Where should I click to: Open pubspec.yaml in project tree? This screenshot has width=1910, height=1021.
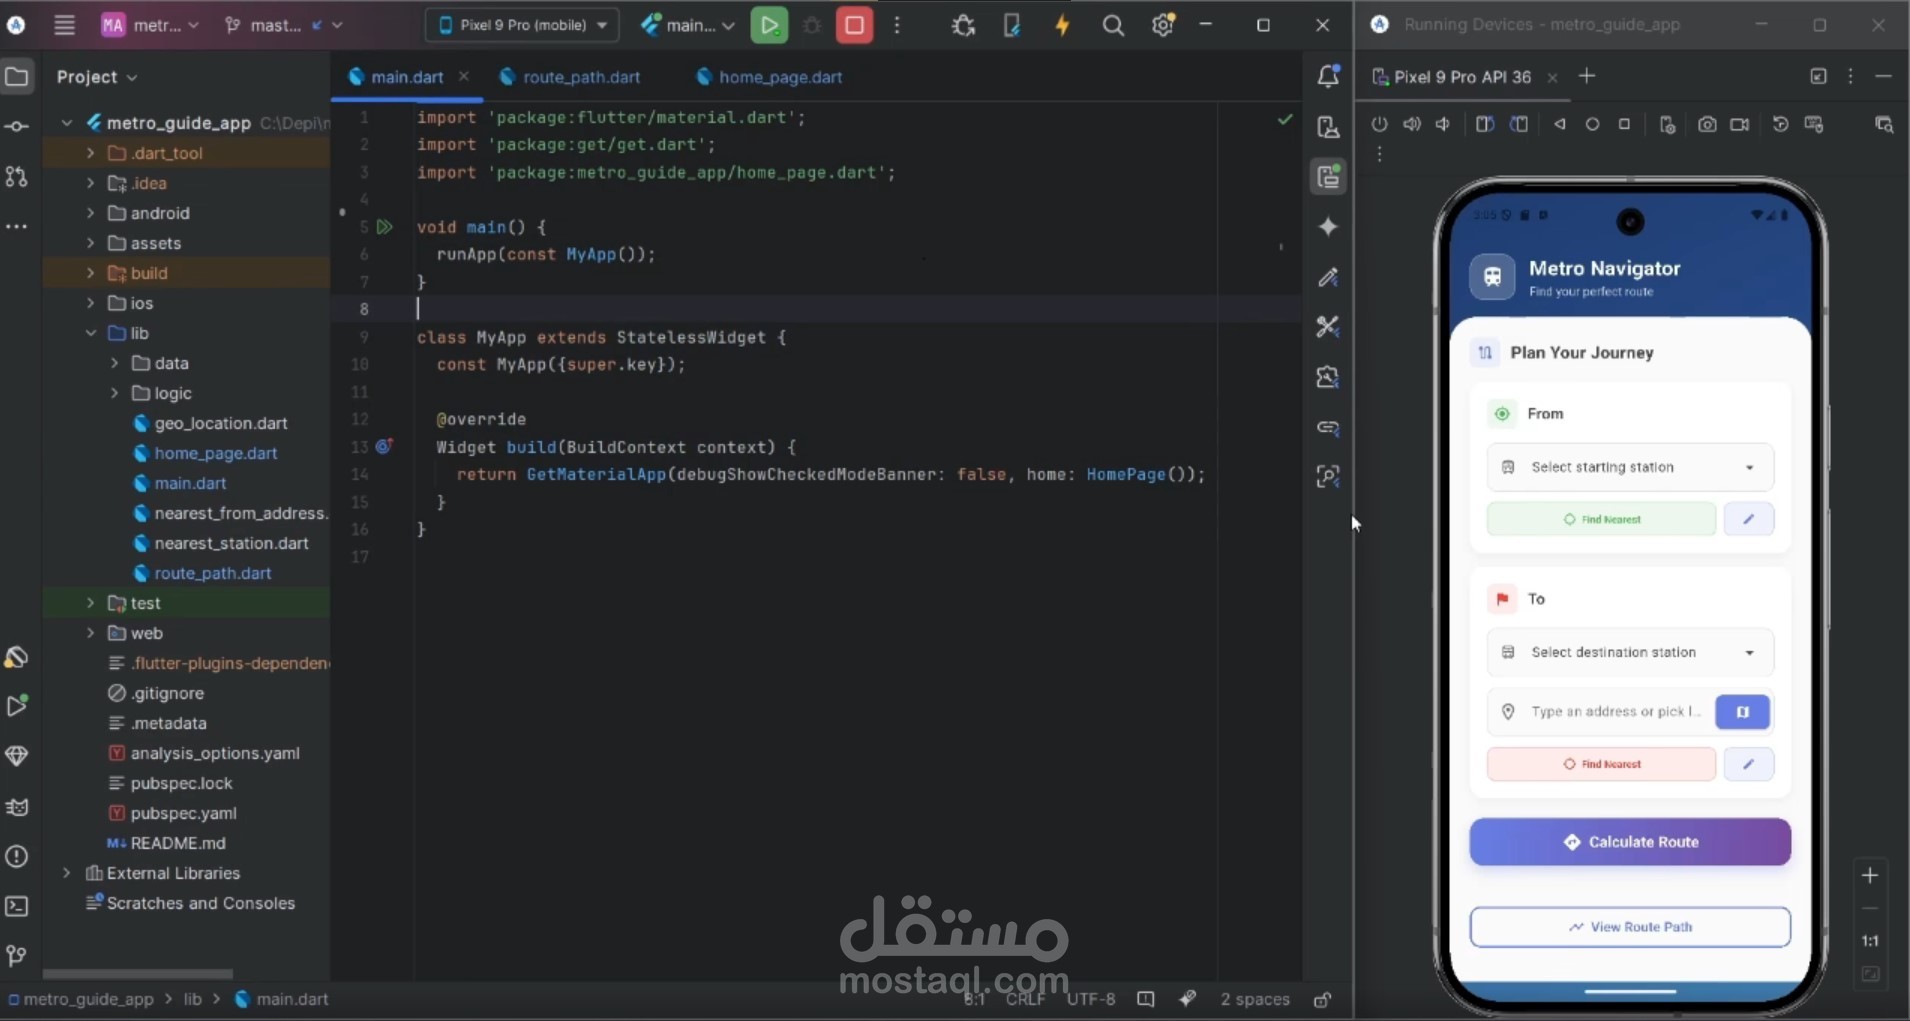(x=183, y=813)
